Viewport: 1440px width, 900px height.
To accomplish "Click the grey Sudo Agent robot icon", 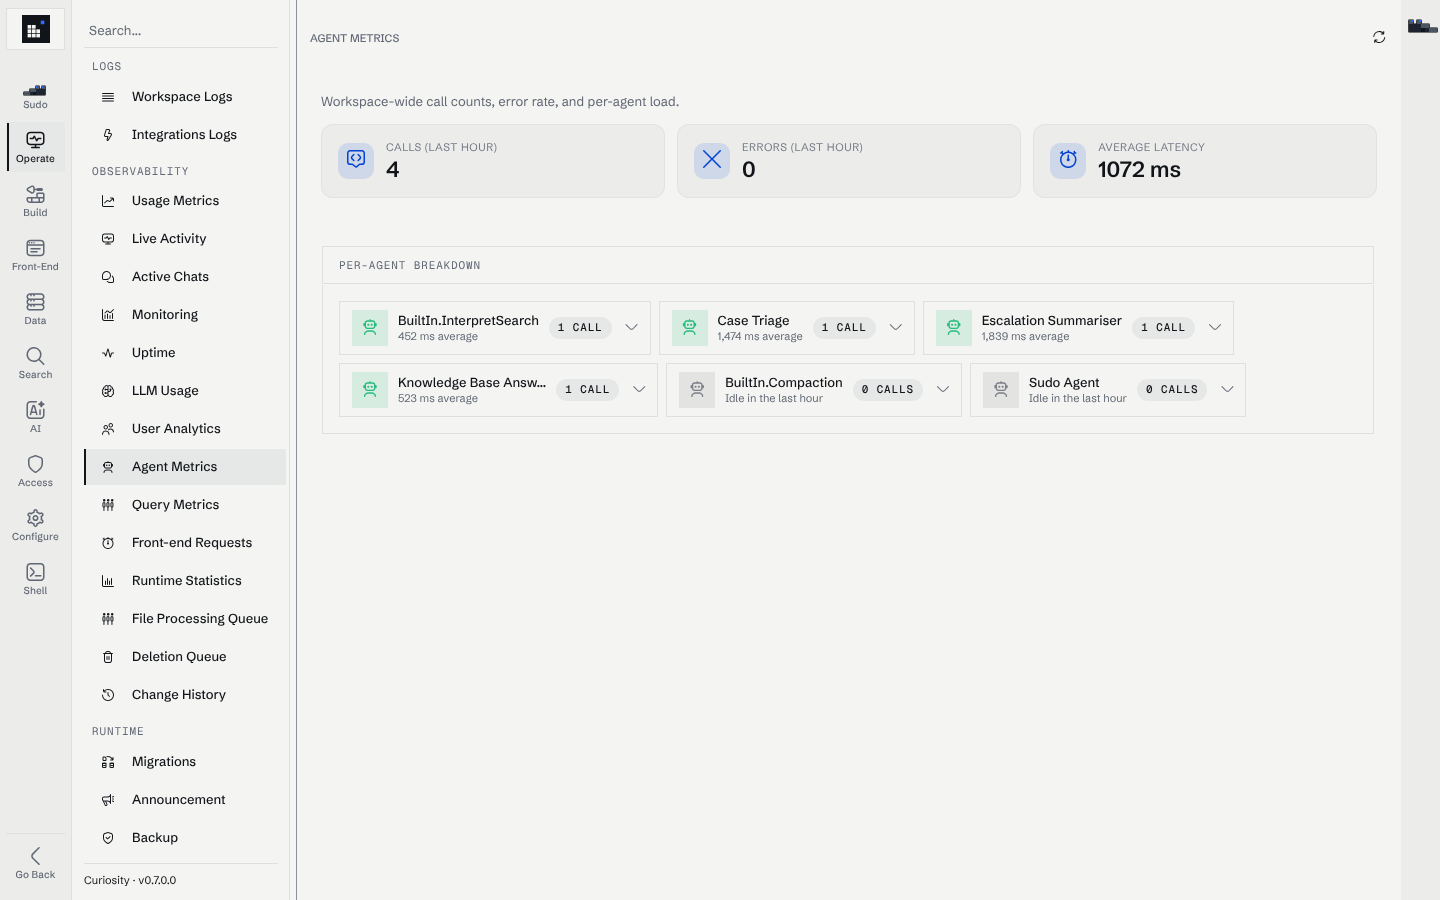I will (x=1001, y=390).
